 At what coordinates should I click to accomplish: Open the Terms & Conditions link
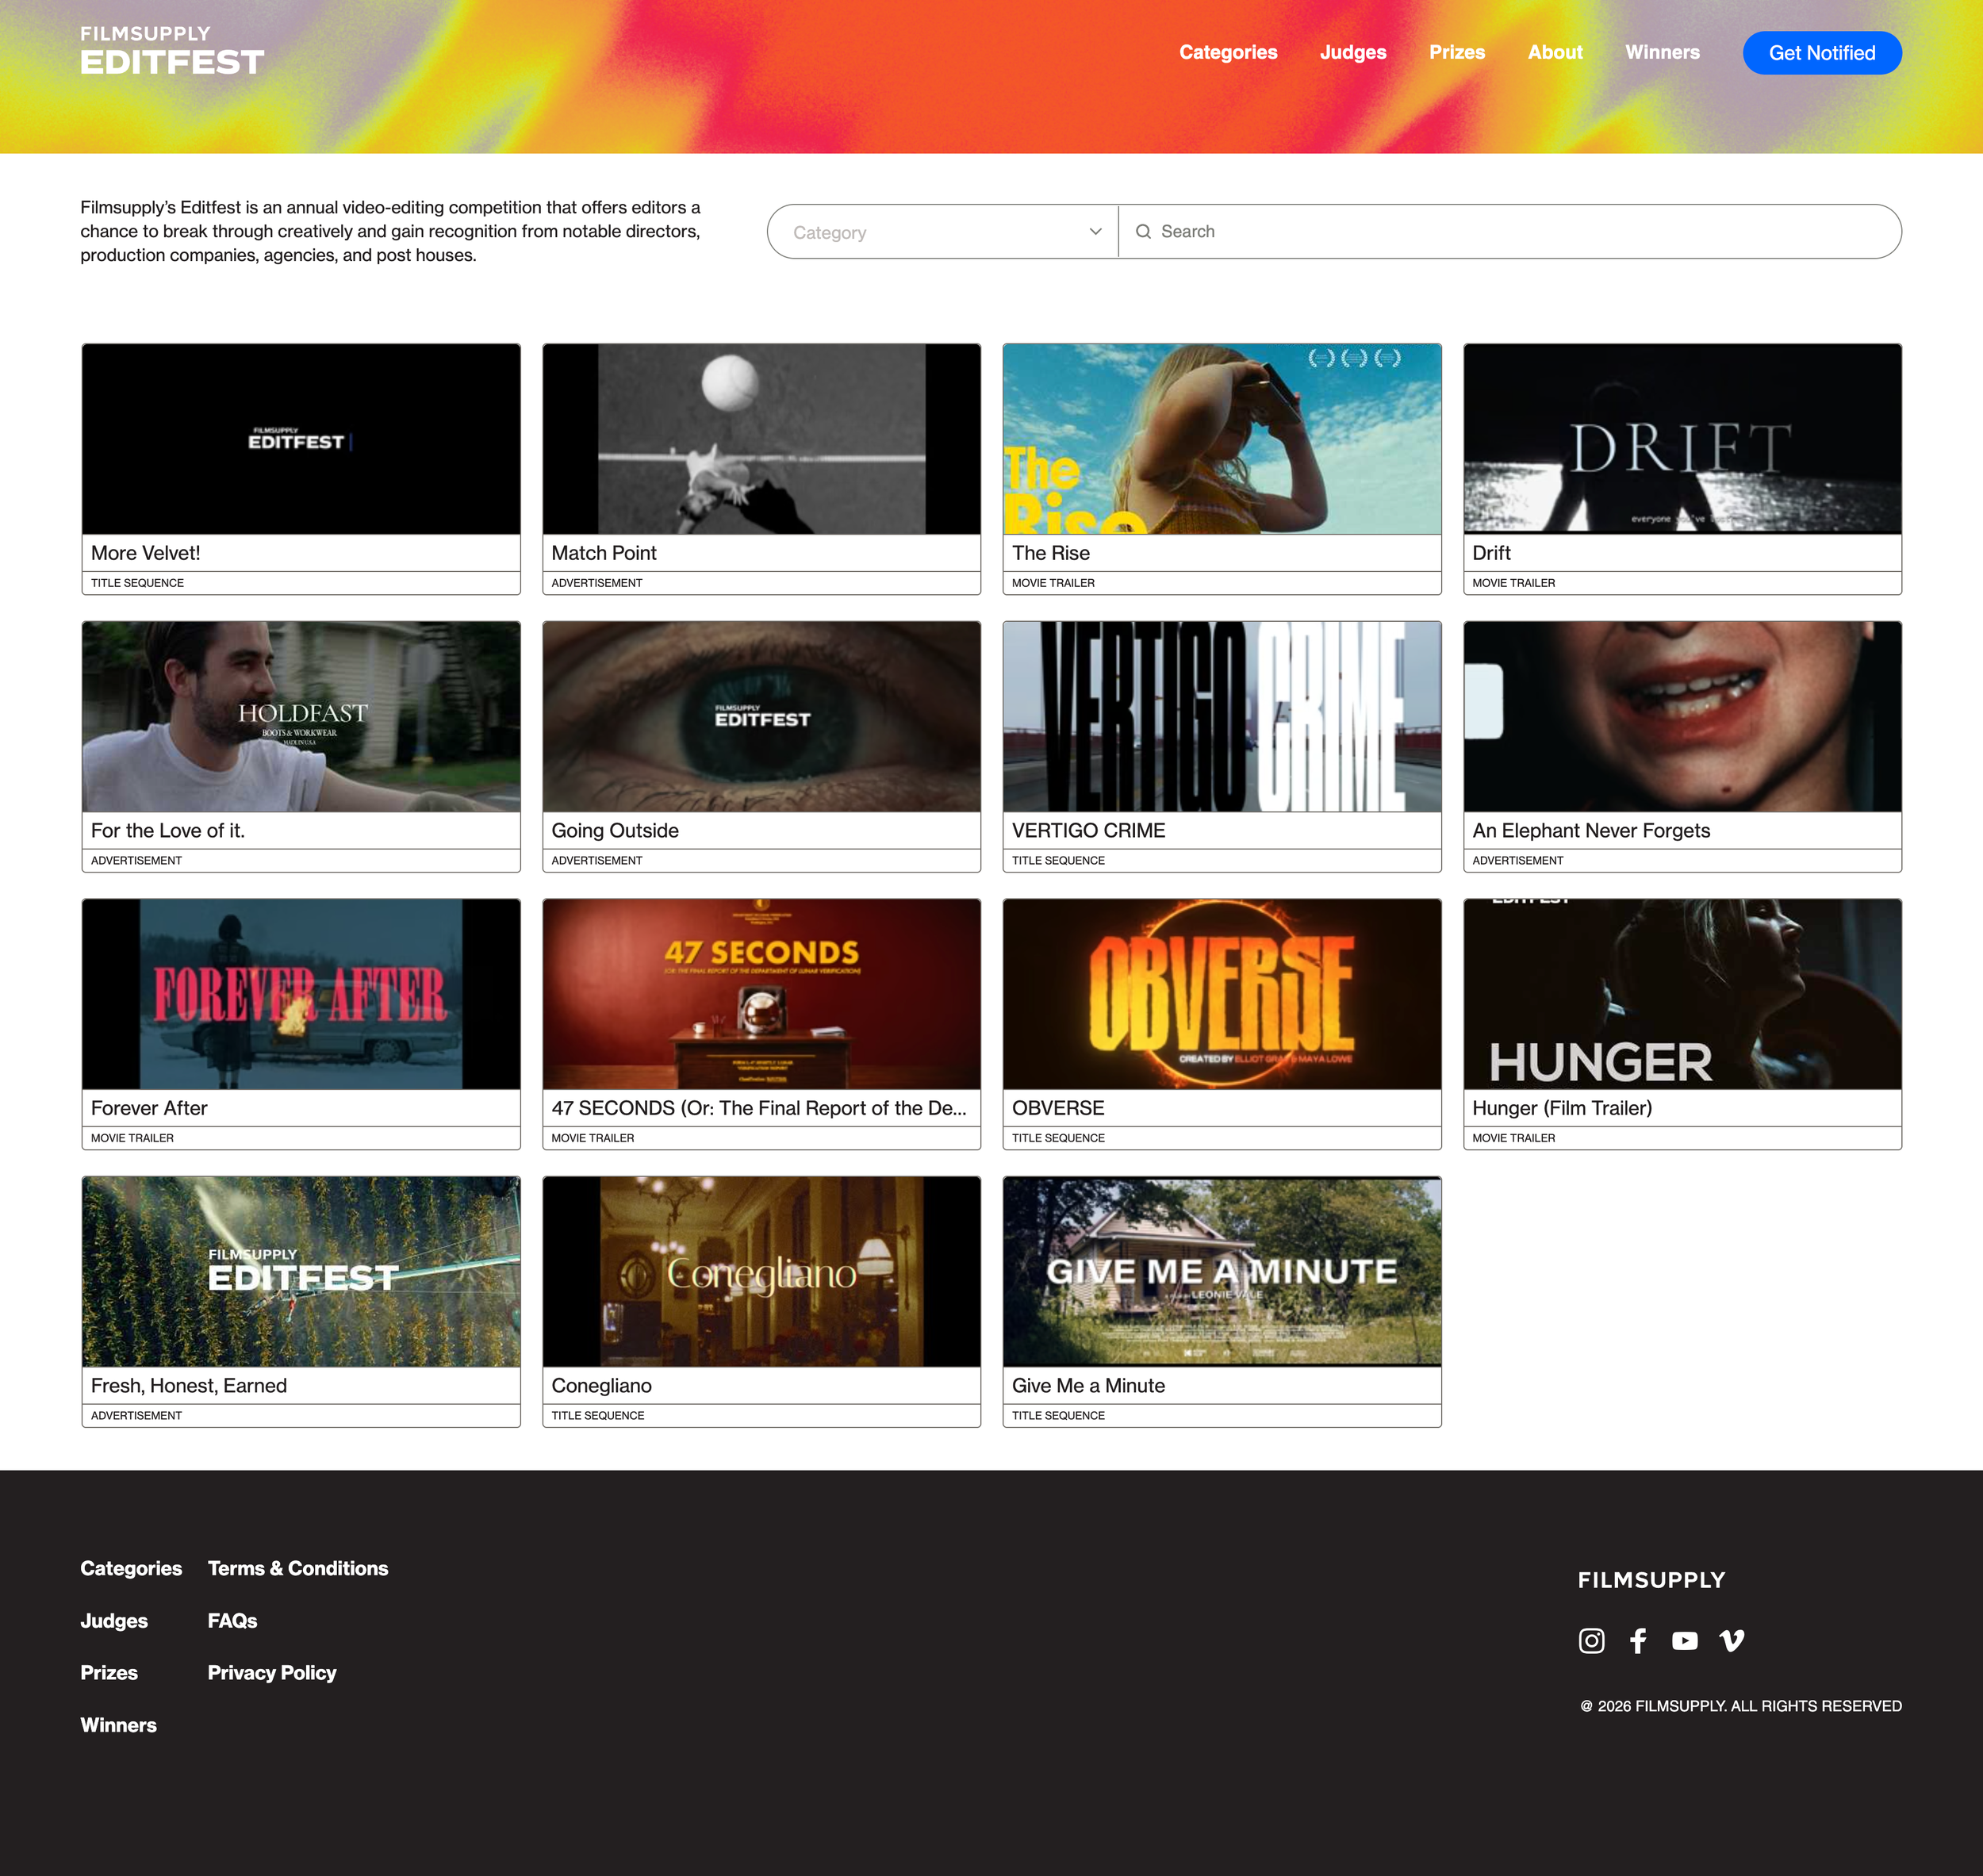pos(298,1568)
